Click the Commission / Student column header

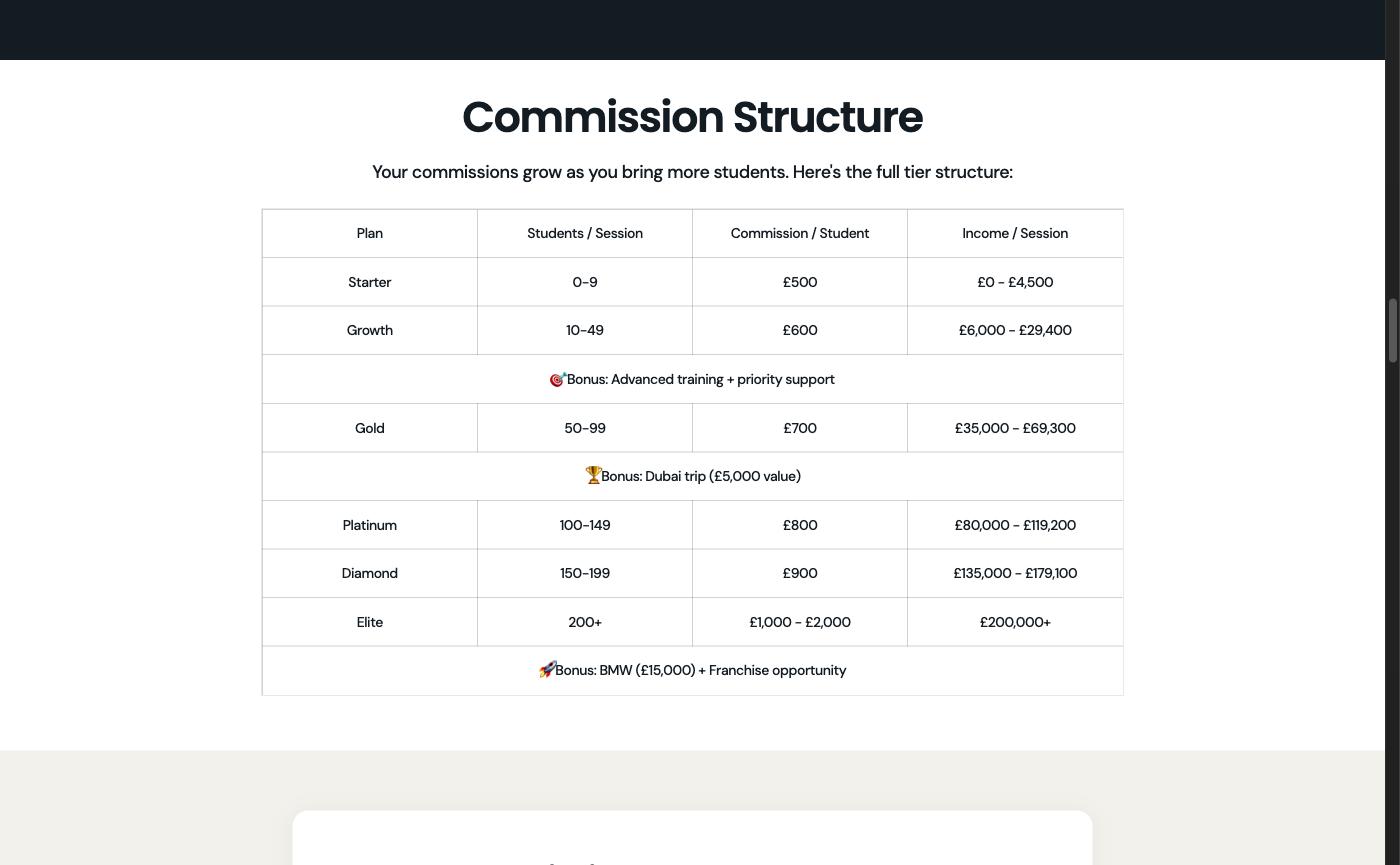click(800, 233)
